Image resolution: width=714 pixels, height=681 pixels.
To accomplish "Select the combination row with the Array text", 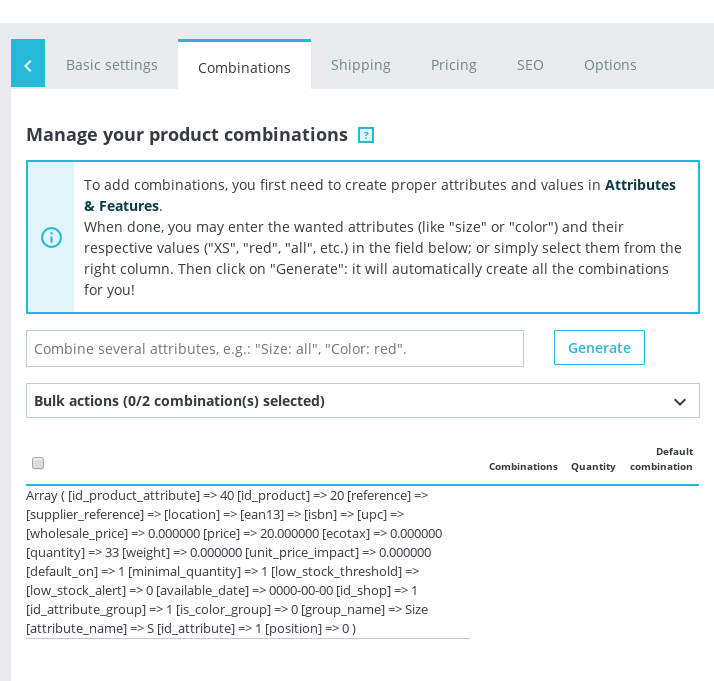I will 247,561.
